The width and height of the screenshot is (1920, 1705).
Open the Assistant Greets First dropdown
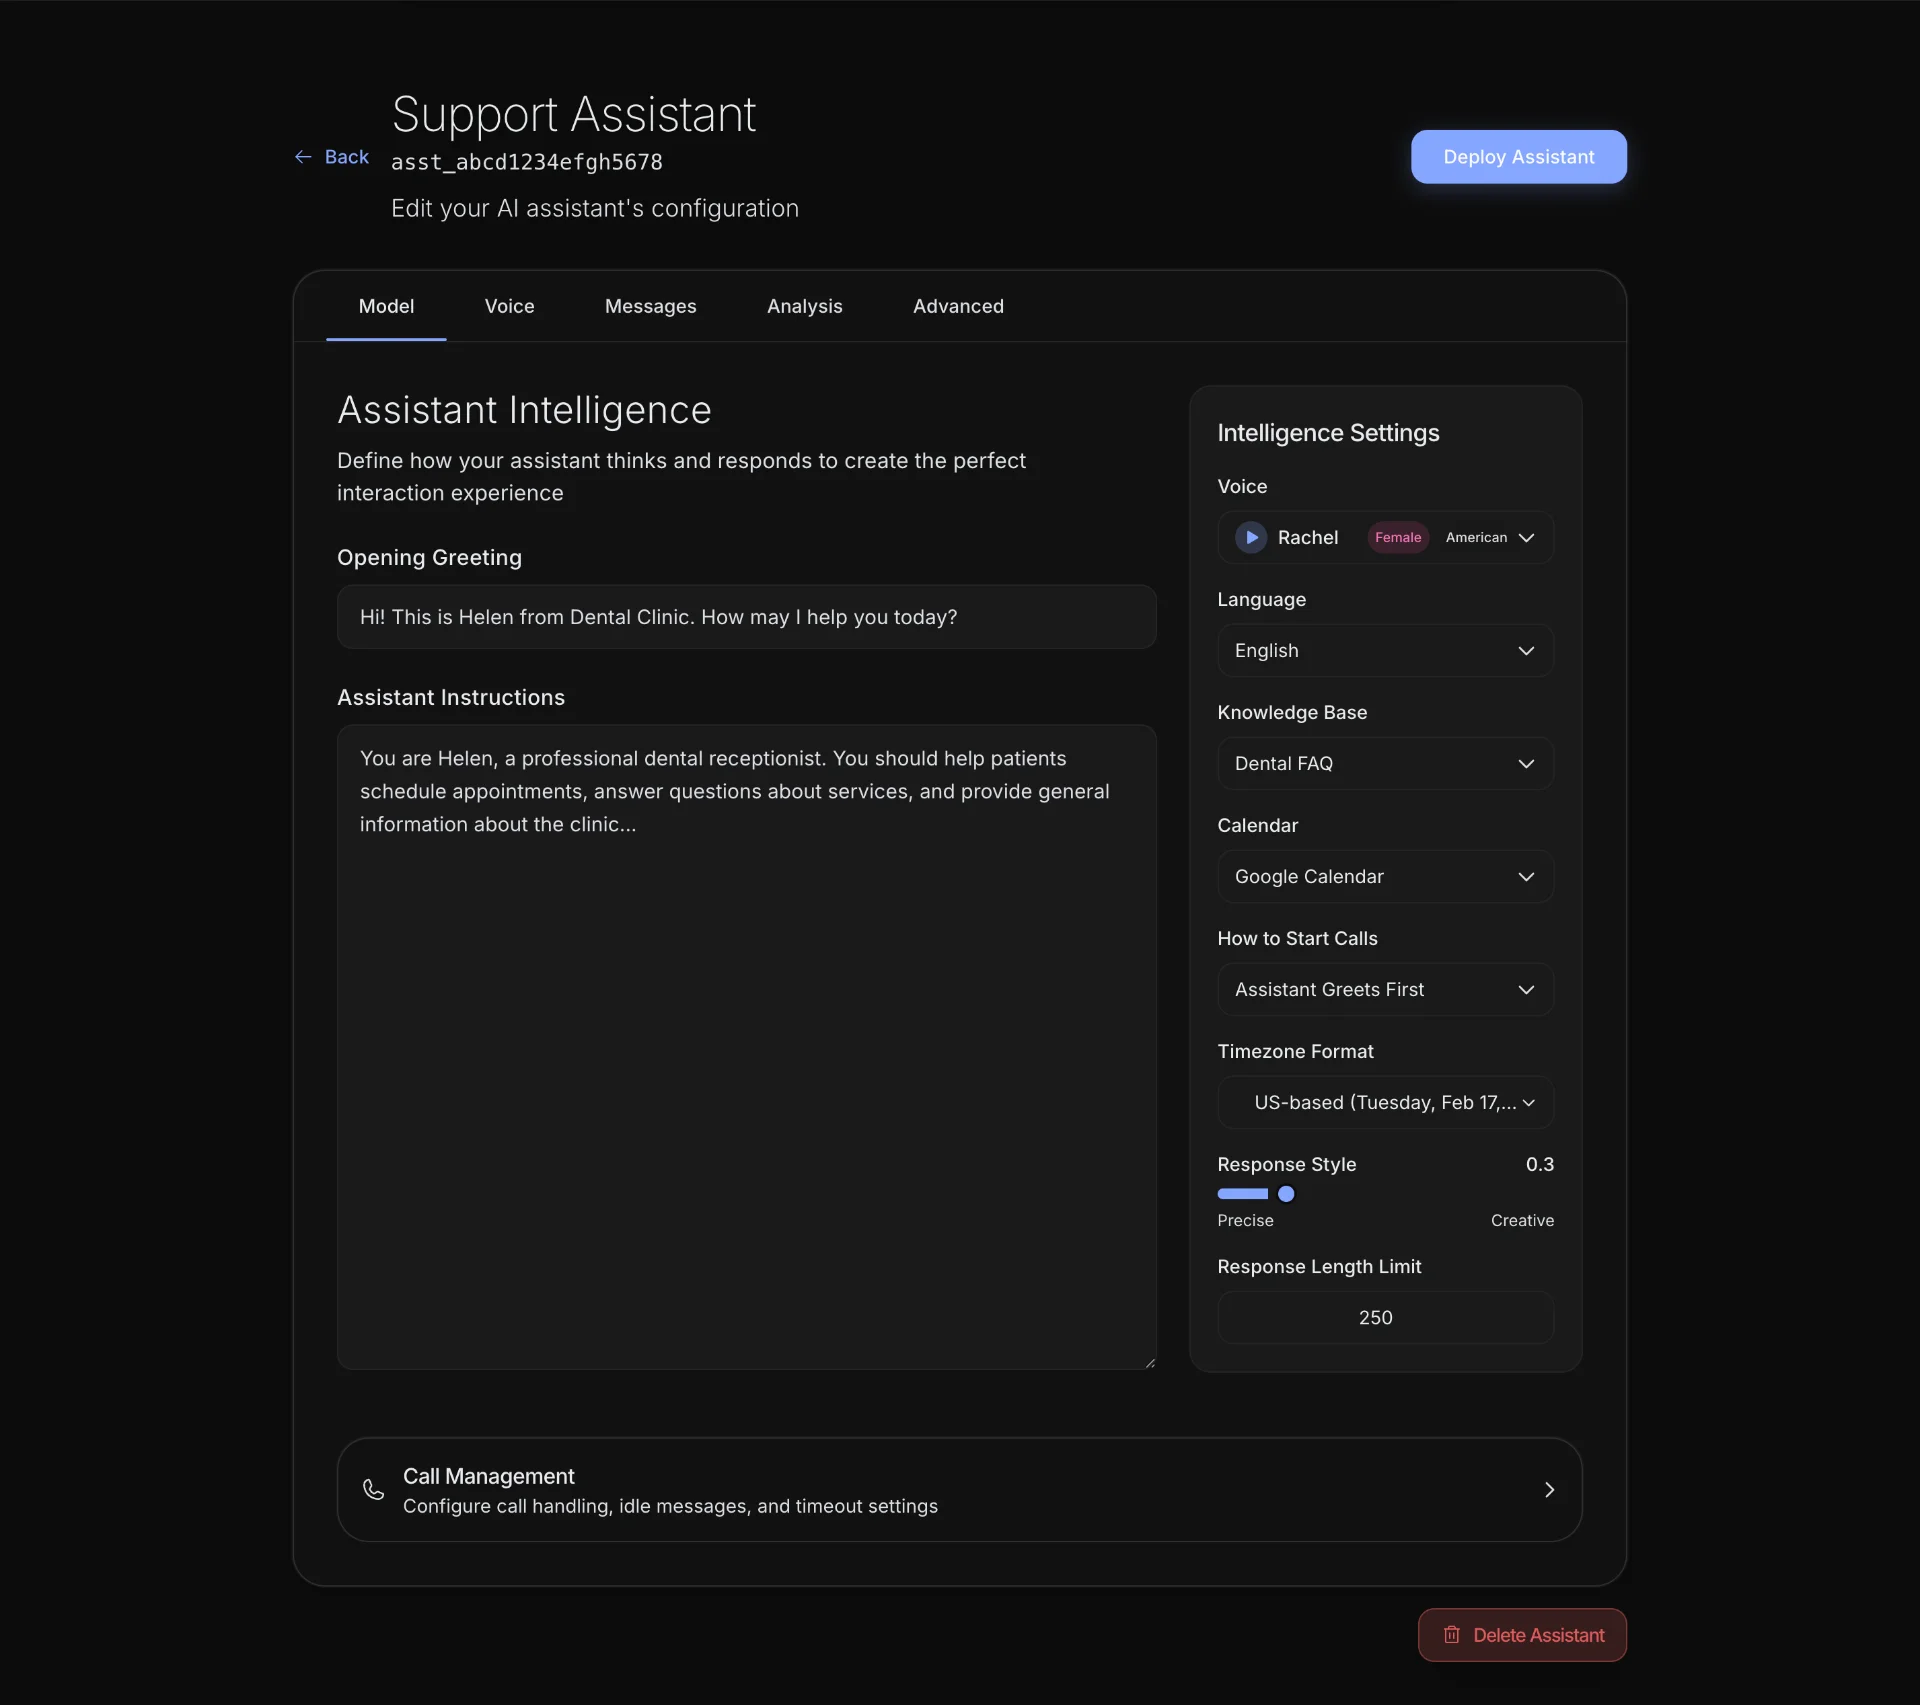[1385, 989]
